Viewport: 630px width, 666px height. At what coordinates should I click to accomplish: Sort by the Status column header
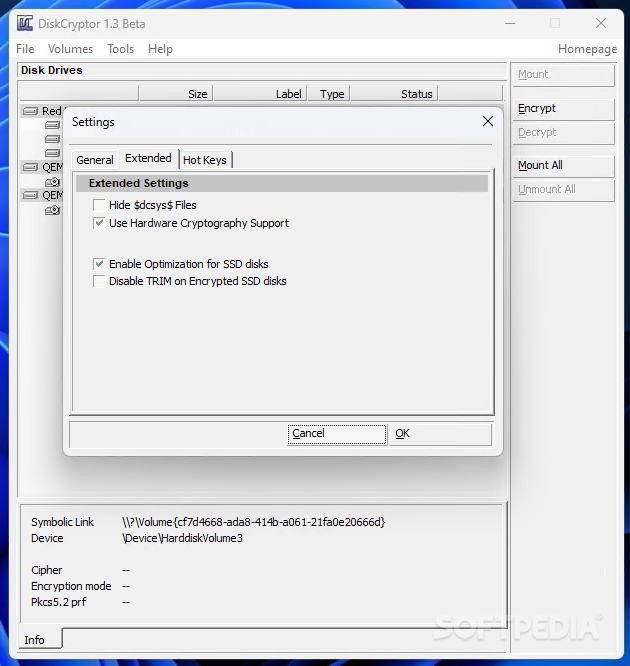tap(394, 93)
